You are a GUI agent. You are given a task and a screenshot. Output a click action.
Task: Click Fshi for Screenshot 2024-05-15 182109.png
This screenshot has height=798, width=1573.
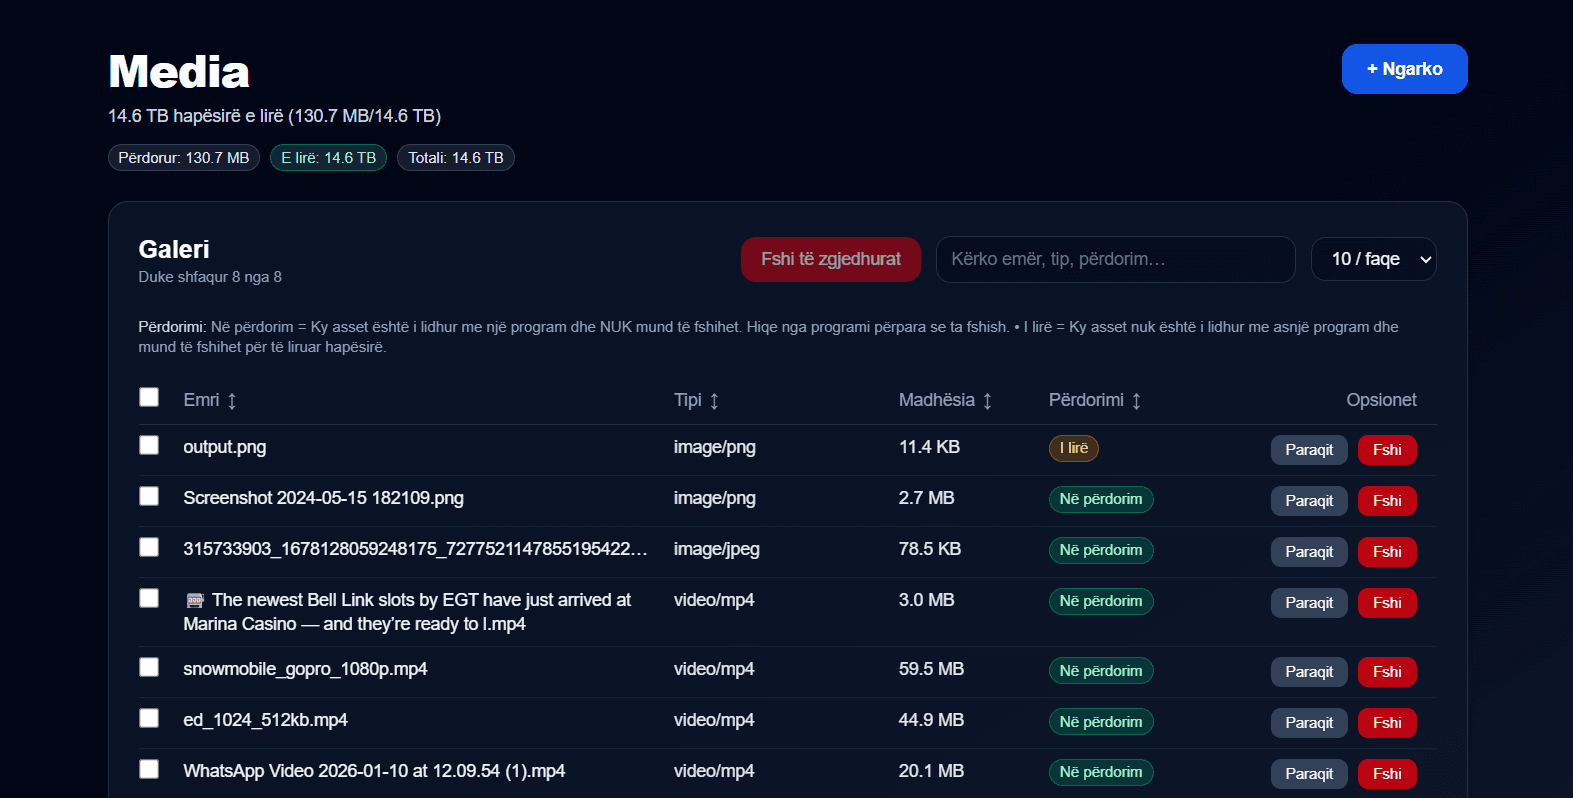1387,501
